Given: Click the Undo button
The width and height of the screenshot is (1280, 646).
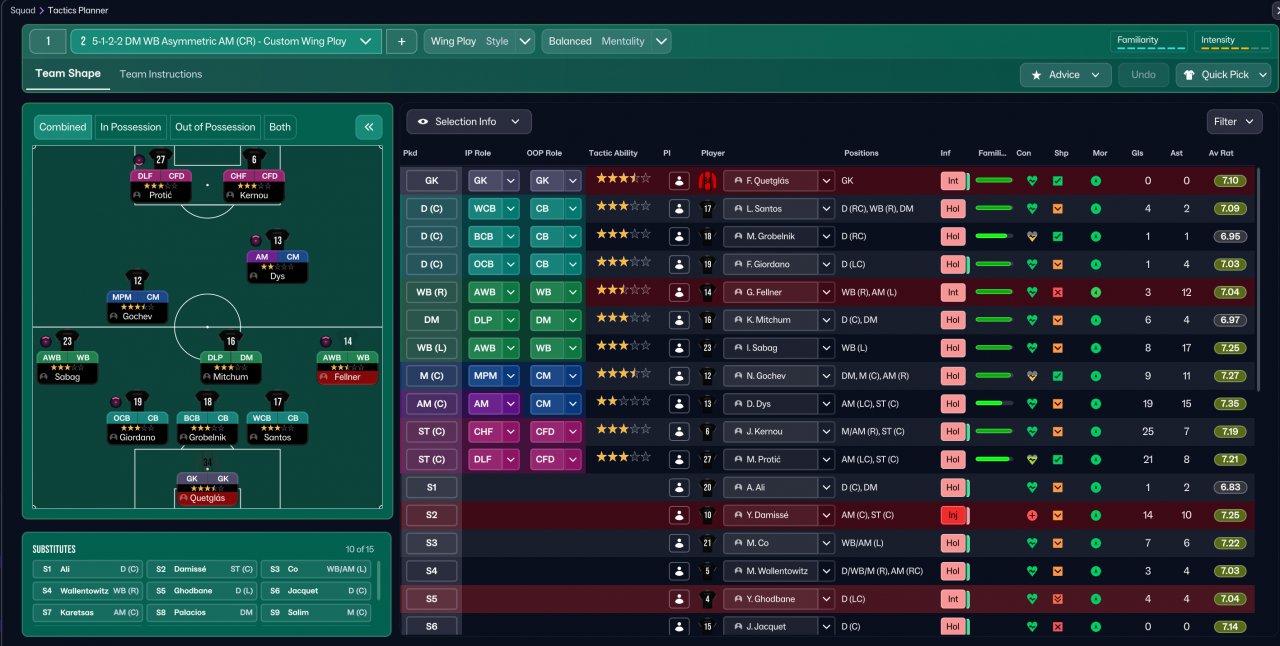Looking at the screenshot, I should [x=1143, y=75].
